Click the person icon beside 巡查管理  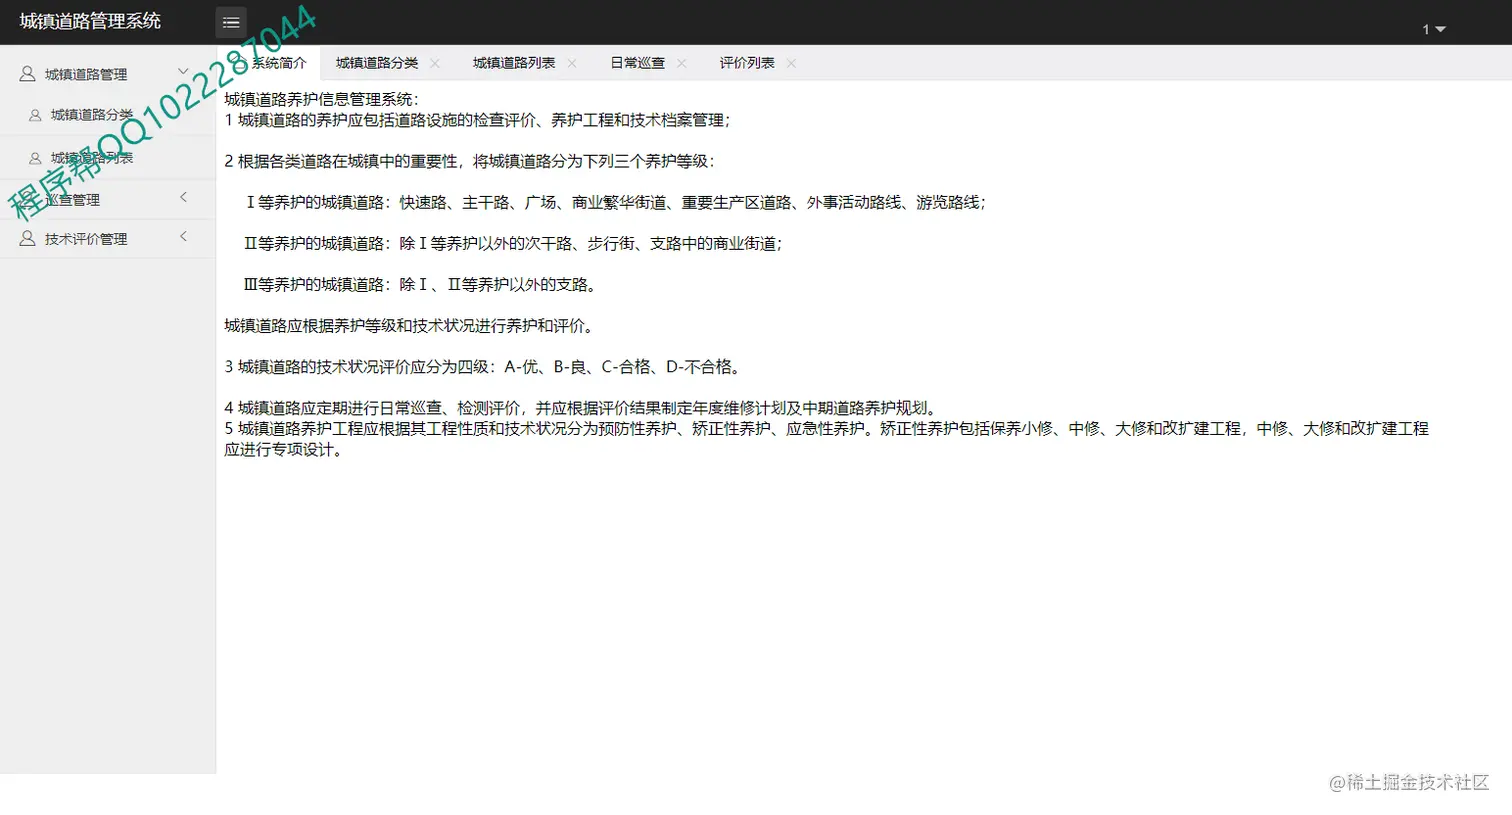click(26, 198)
